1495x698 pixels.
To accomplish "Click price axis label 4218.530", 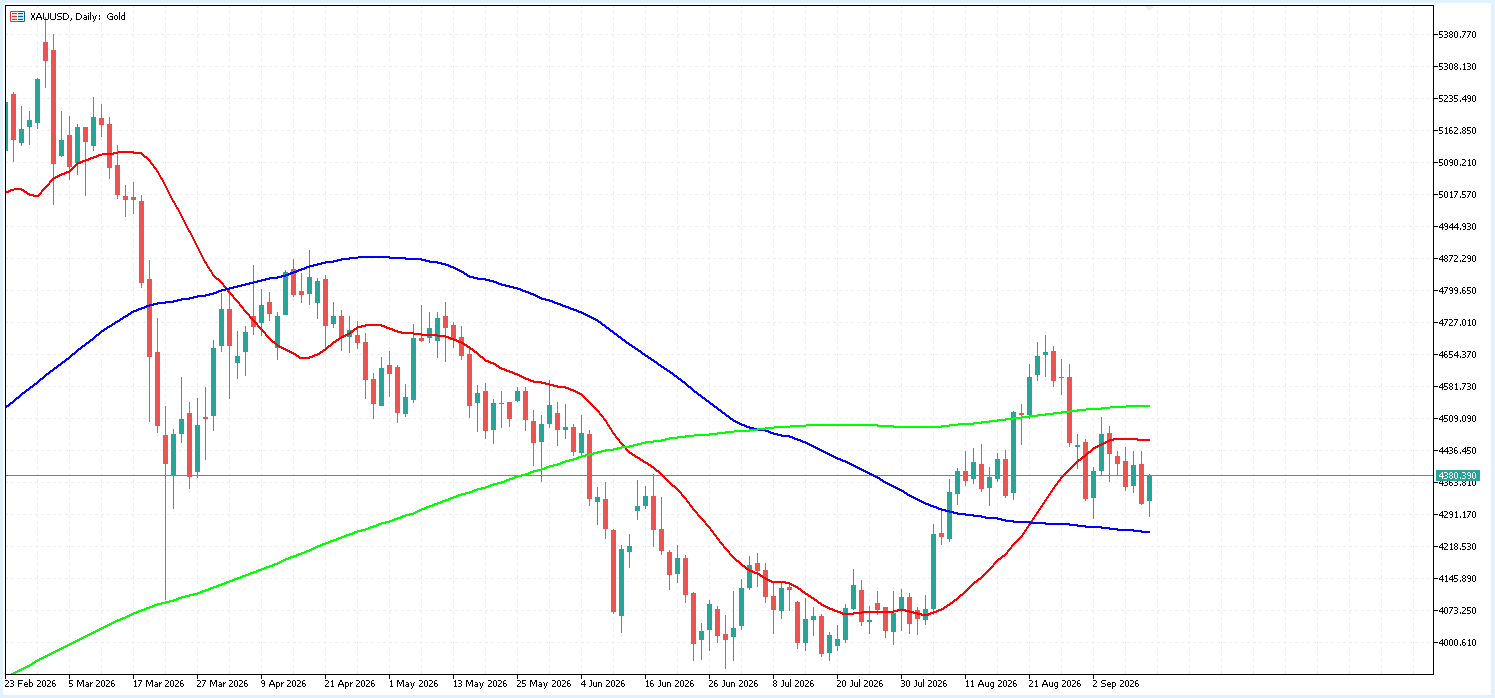I will point(1457,547).
